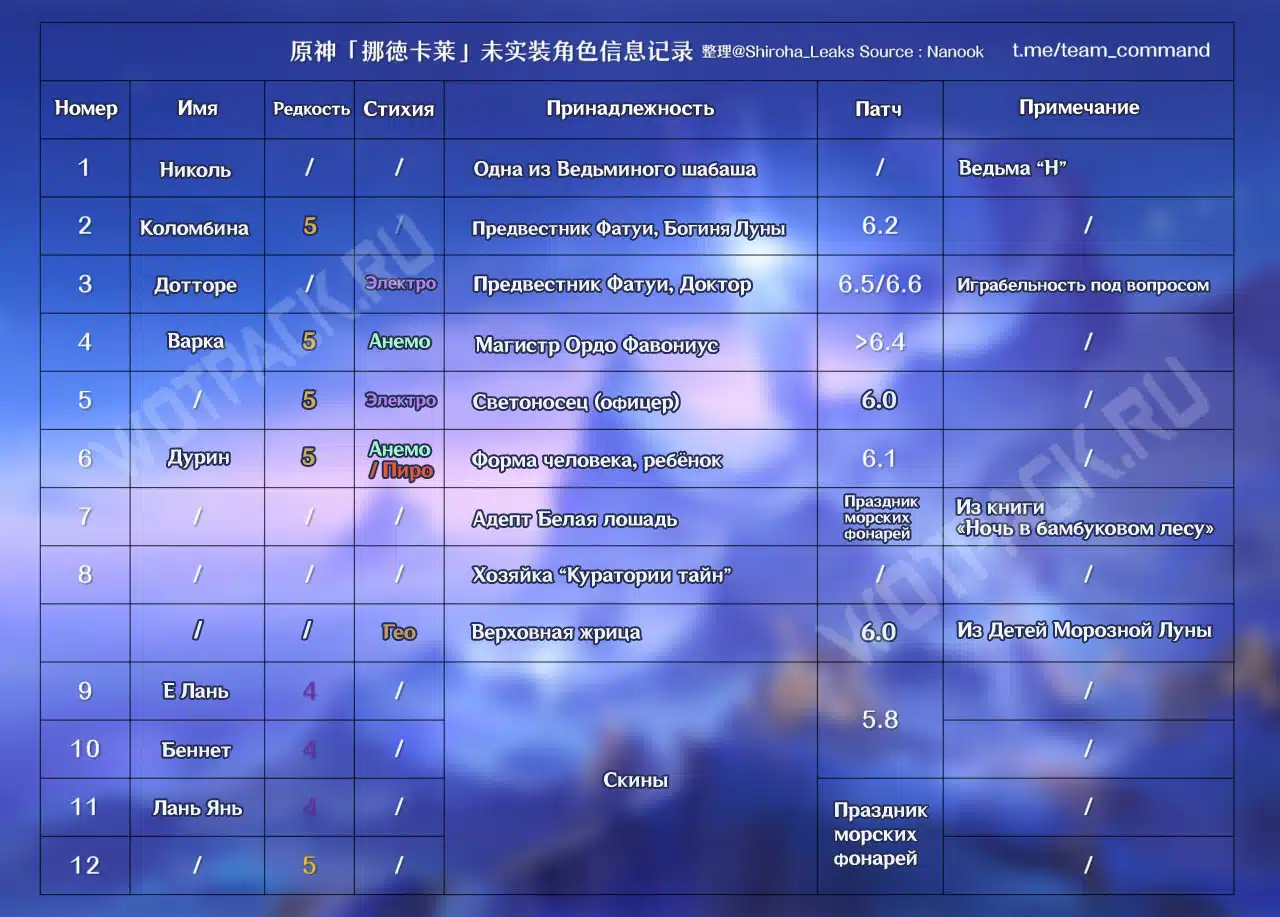Click row number '7'

click(85, 517)
